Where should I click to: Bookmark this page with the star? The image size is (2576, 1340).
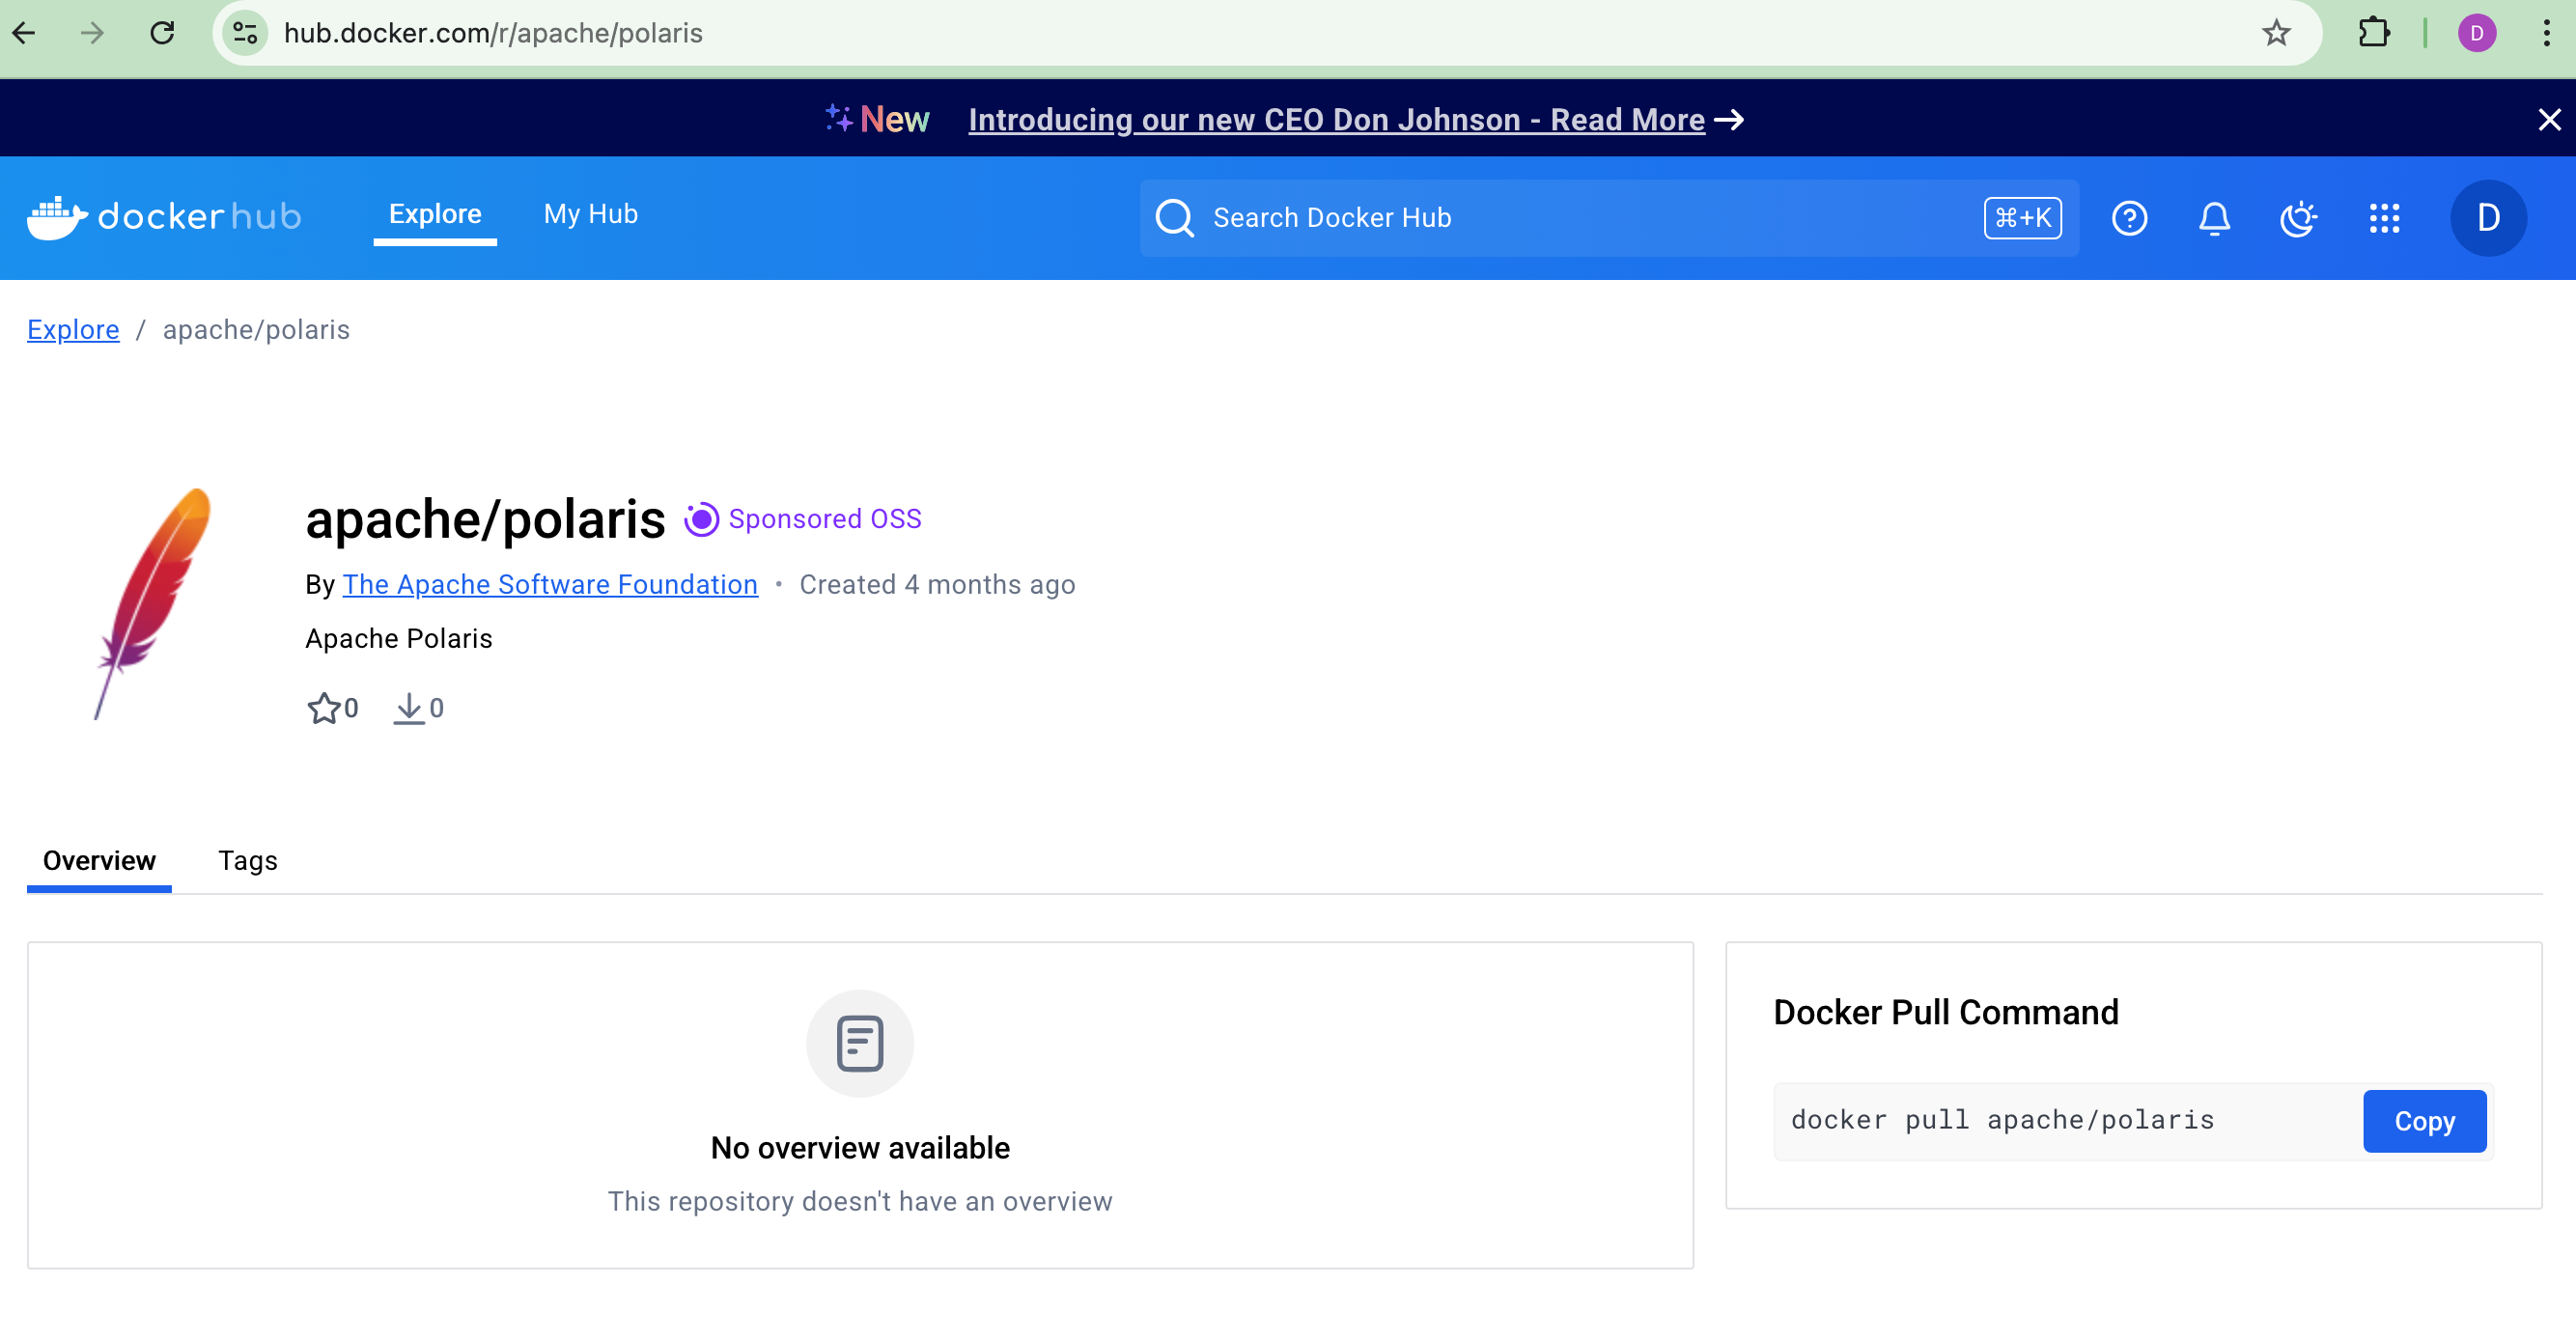pos(2276,33)
